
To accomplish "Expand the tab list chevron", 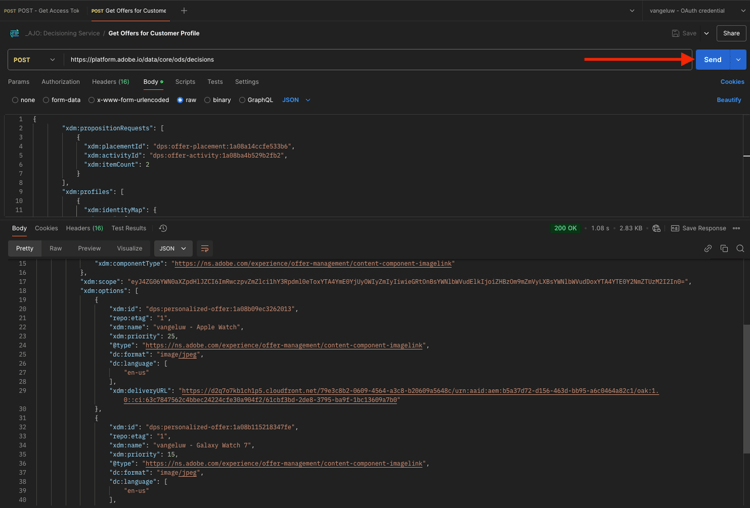I will click(x=632, y=11).
